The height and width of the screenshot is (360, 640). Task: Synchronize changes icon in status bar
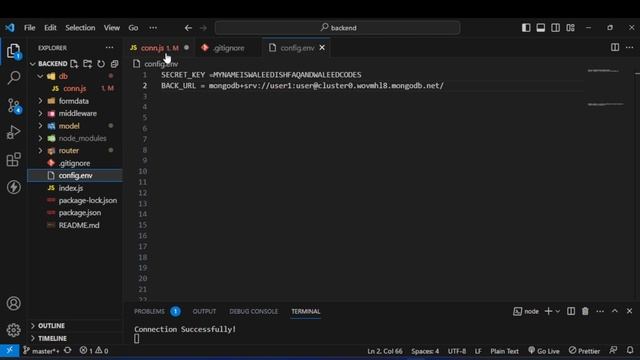(x=68, y=351)
